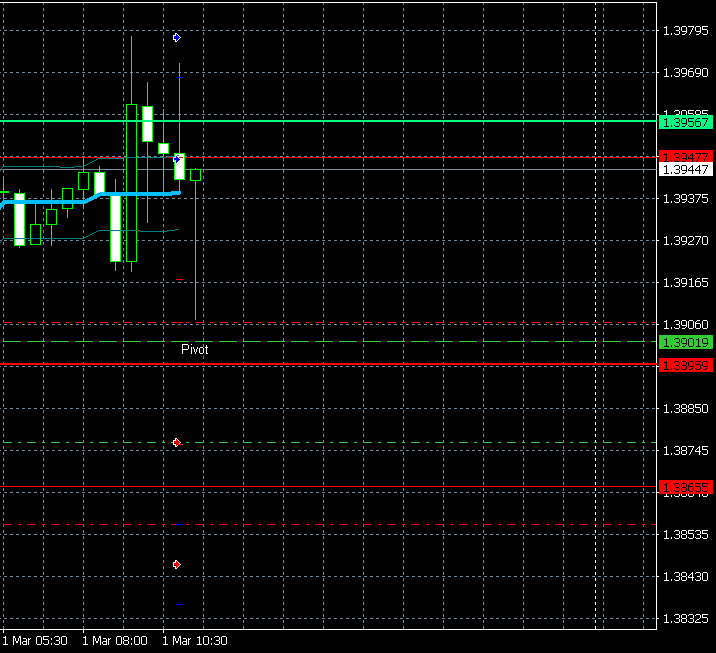This screenshot has height=653, width=716.
Task: Select the red 1.38959 price tag
Action: [685, 366]
